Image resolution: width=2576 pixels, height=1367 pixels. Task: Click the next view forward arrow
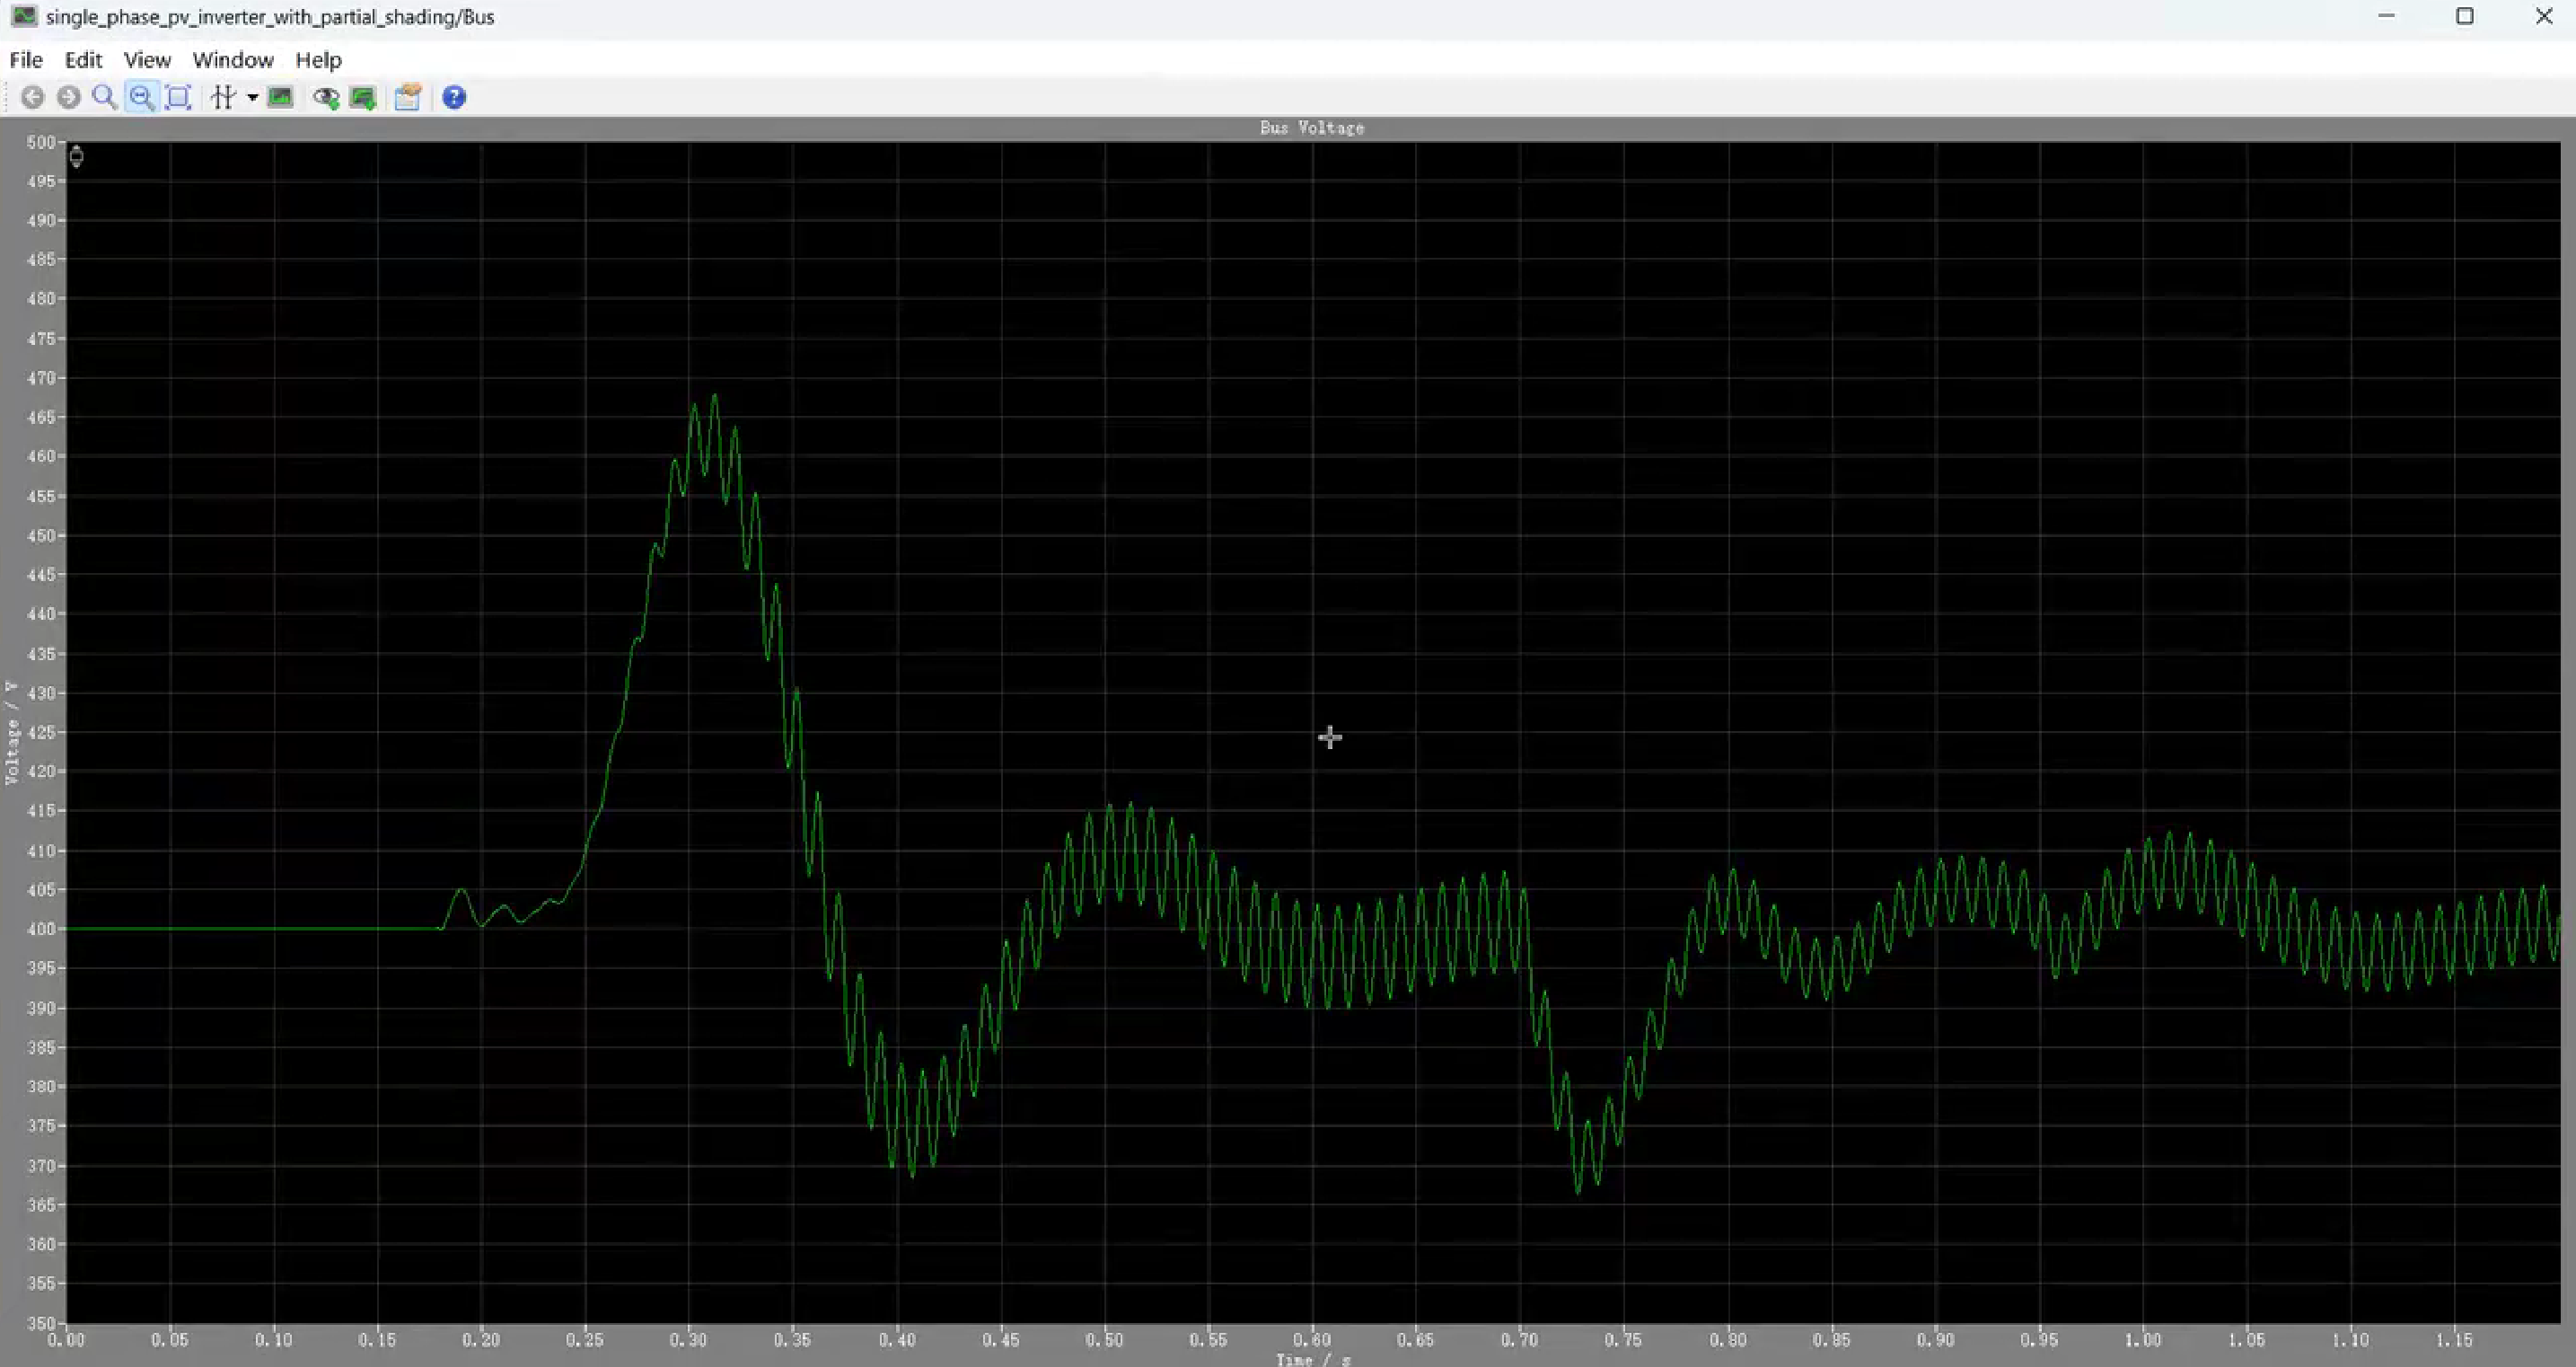tap(68, 97)
